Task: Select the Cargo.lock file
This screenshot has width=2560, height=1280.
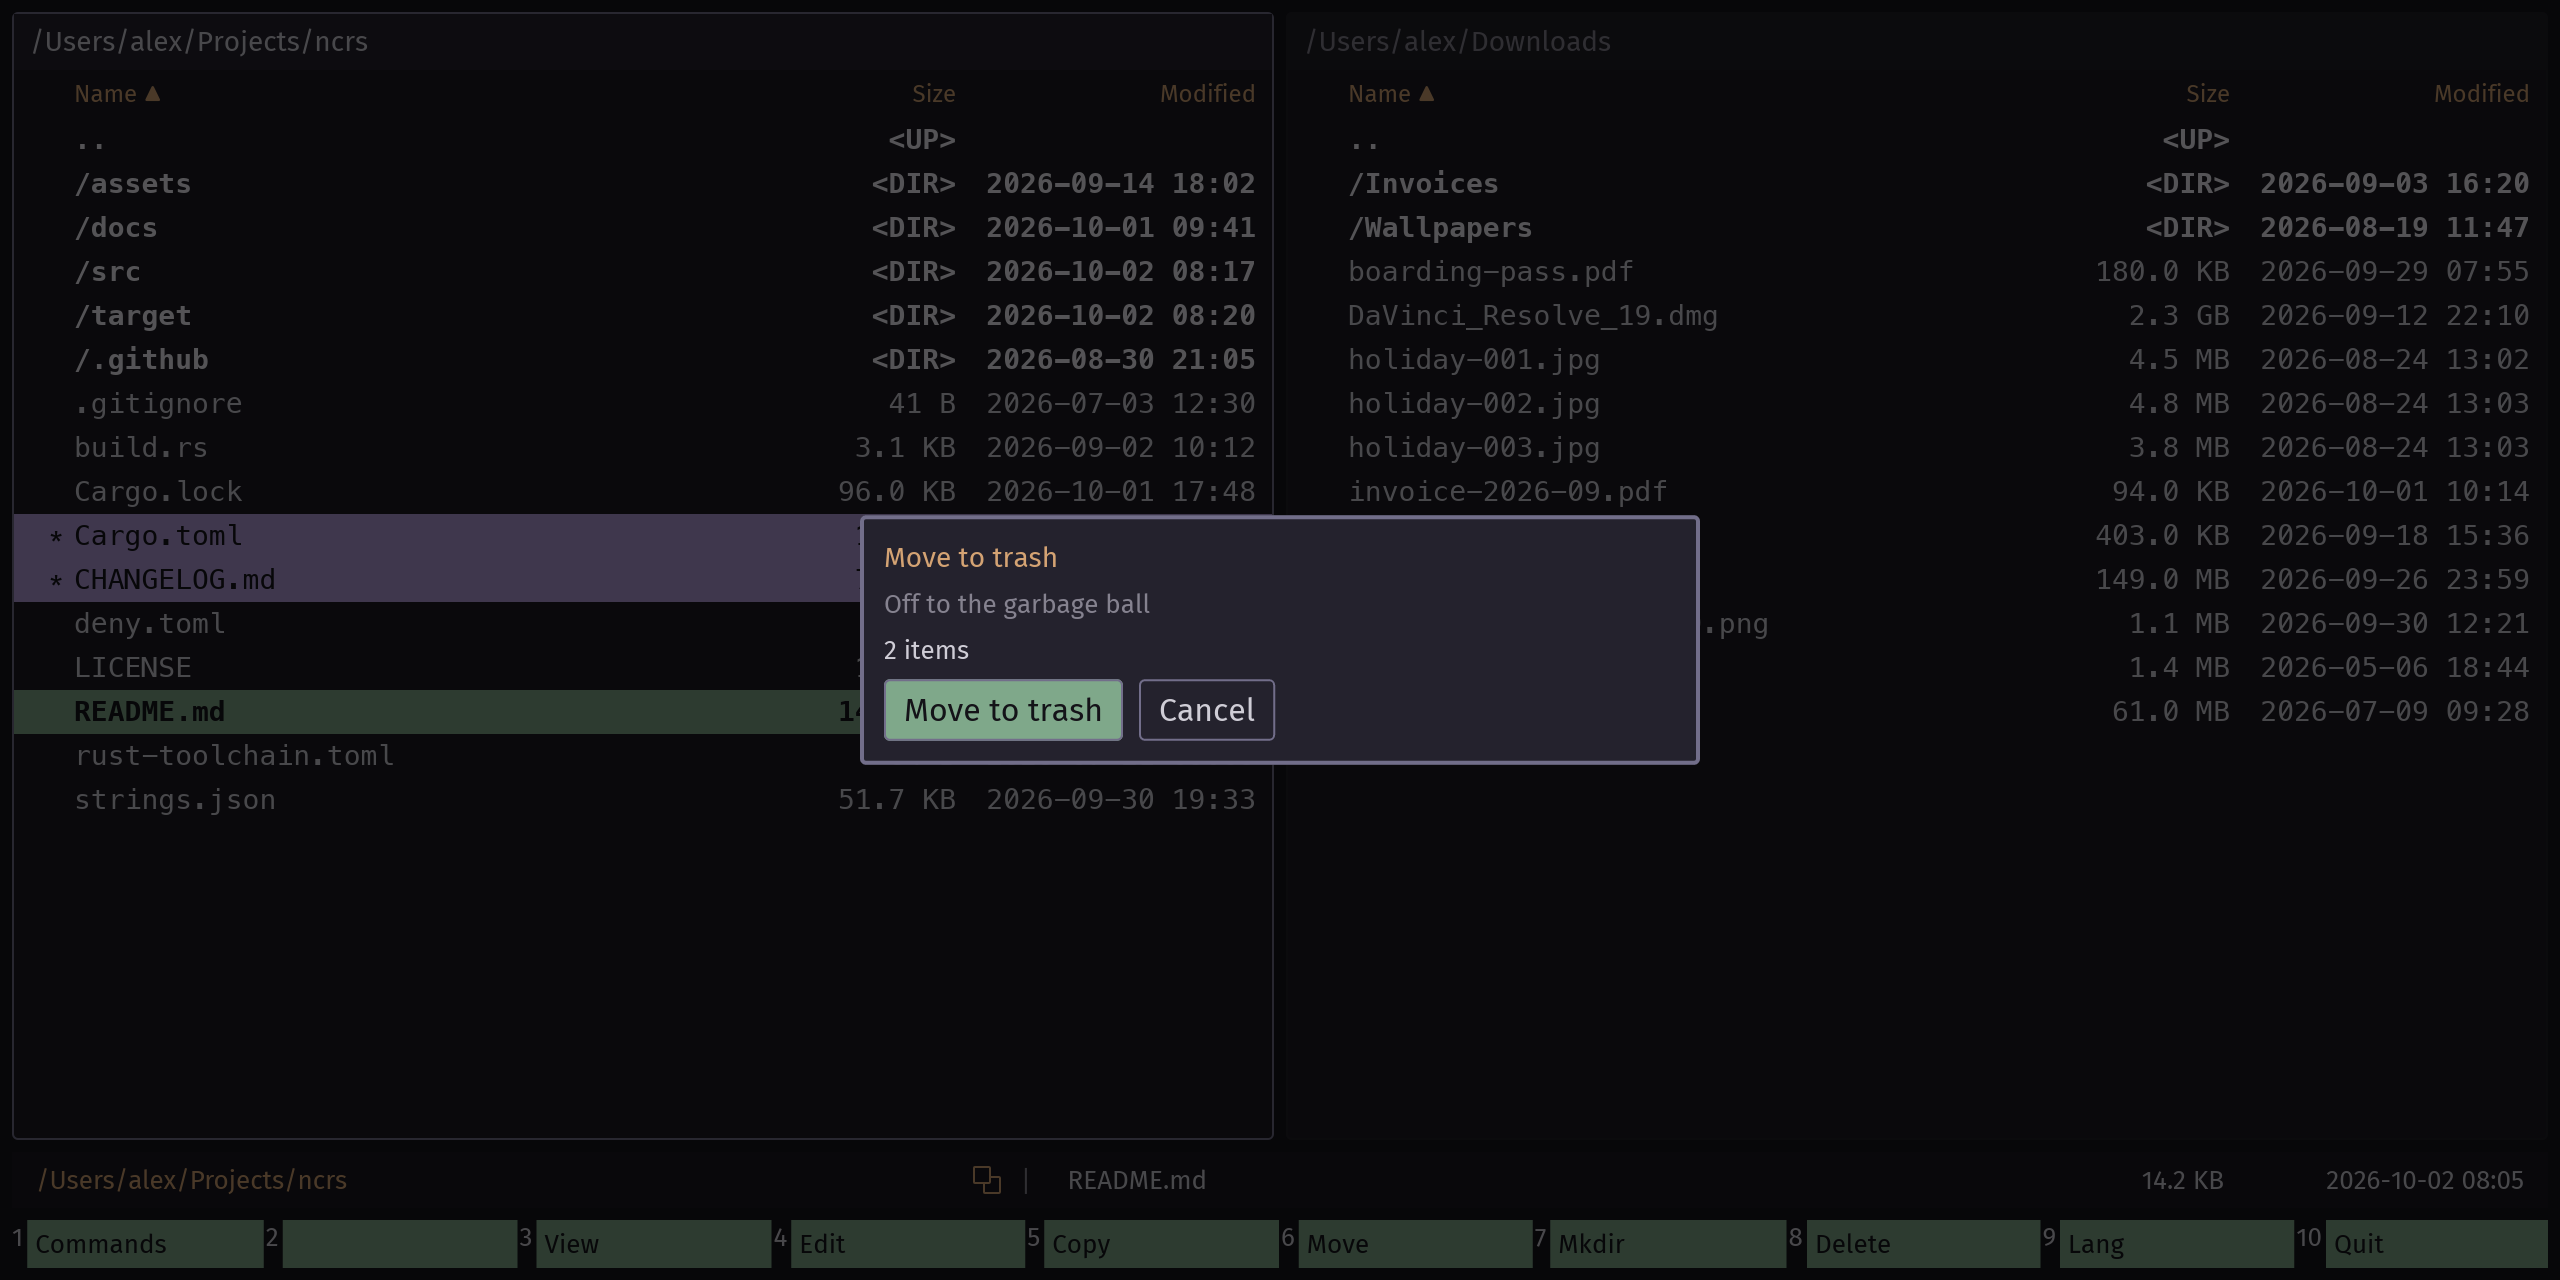Action: [643, 492]
